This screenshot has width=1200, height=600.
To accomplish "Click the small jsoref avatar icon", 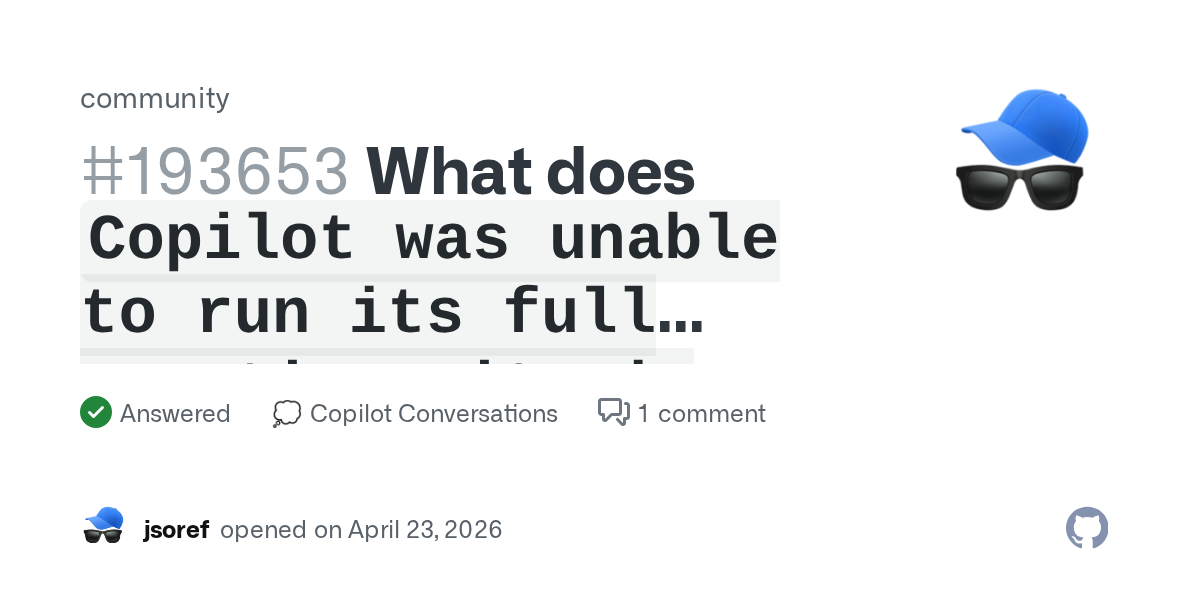I will click(103, 527).
